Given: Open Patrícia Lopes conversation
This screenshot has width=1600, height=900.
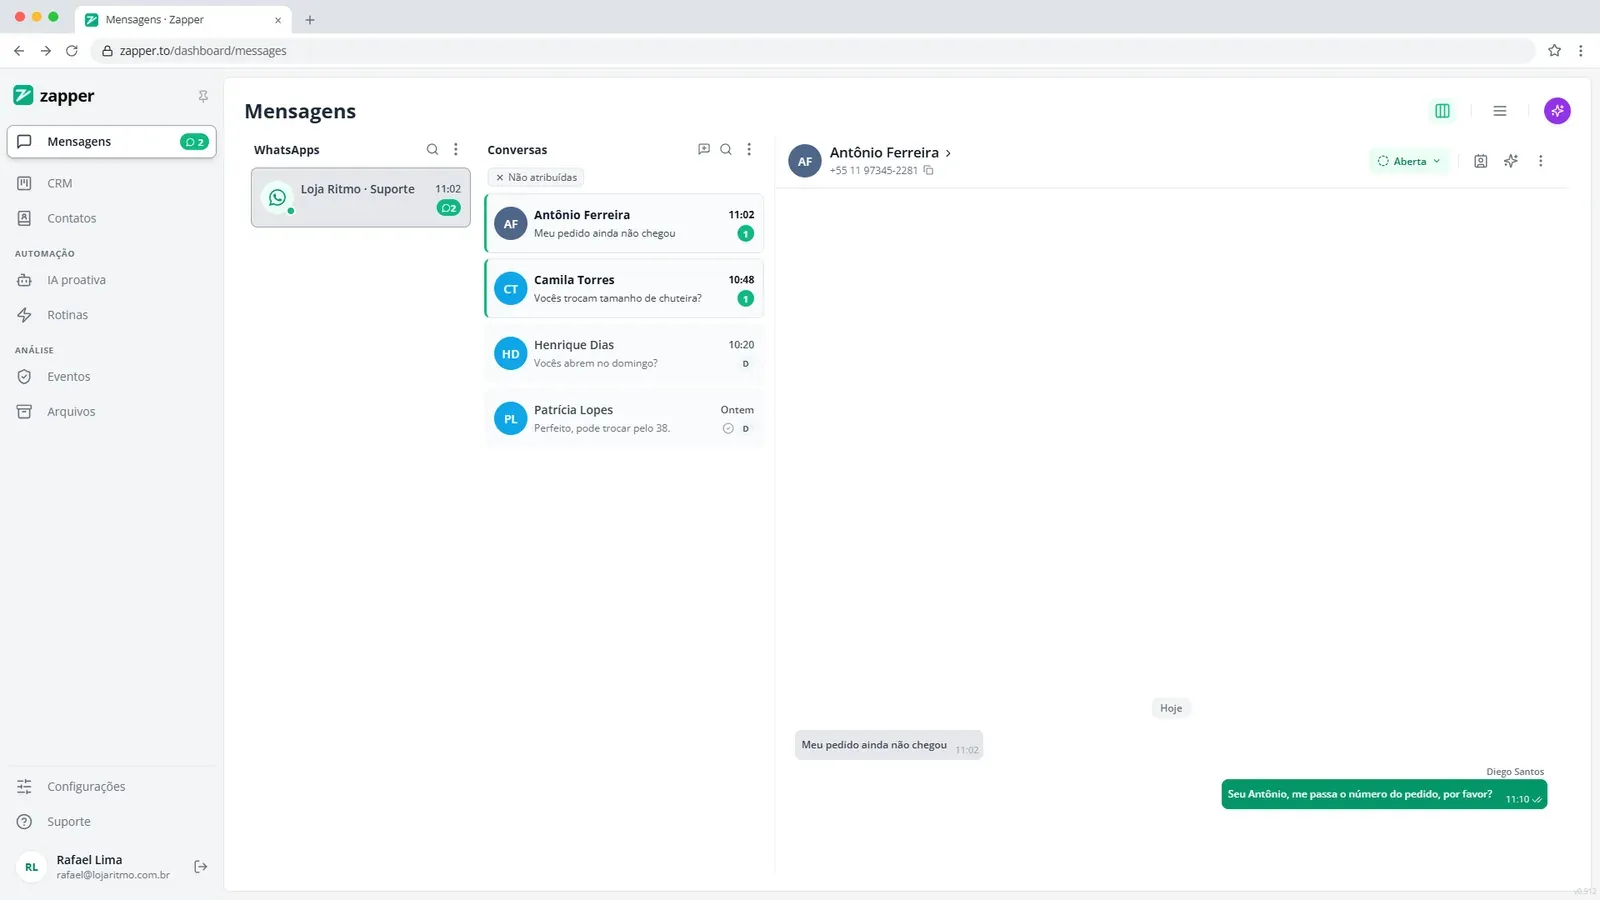Looking at the screenshot, I should coord(624,418).
